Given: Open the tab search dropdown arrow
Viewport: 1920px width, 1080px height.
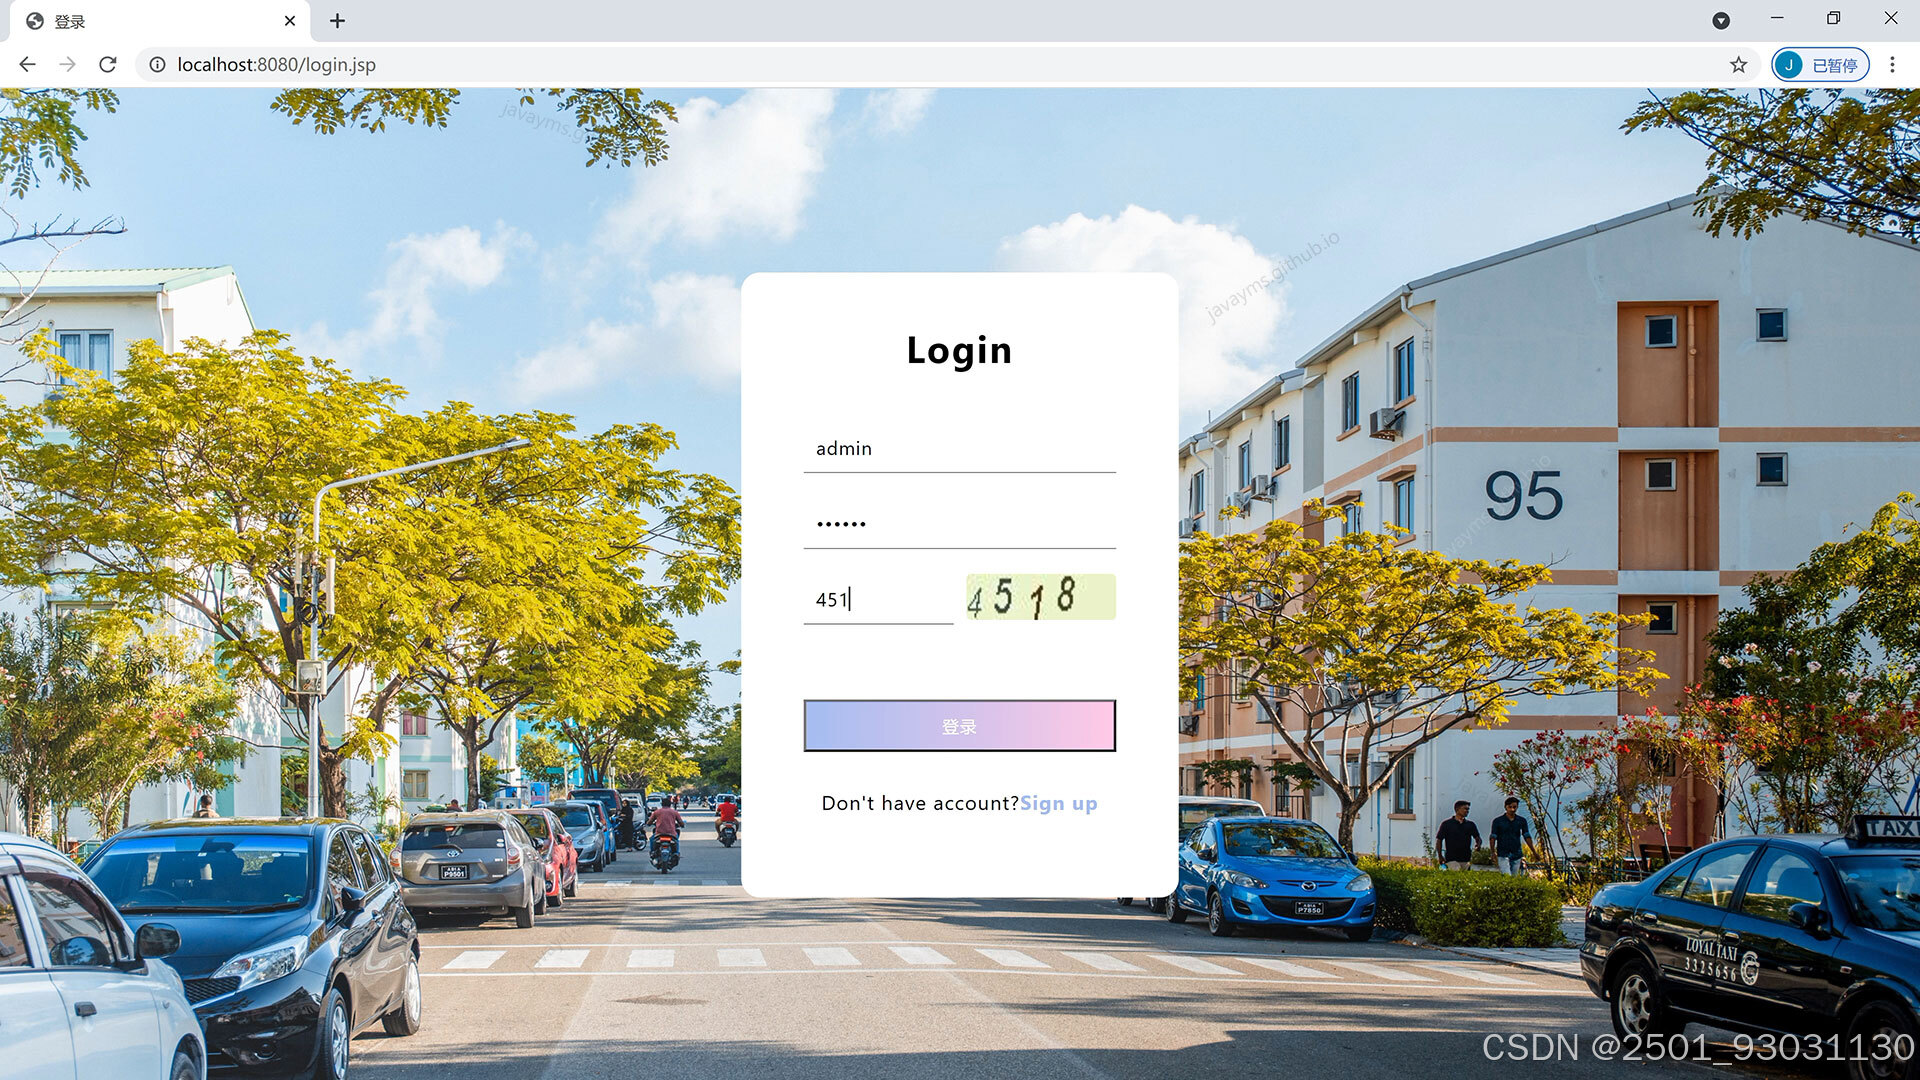Looking at the screenshot, I should point(1721,21).
